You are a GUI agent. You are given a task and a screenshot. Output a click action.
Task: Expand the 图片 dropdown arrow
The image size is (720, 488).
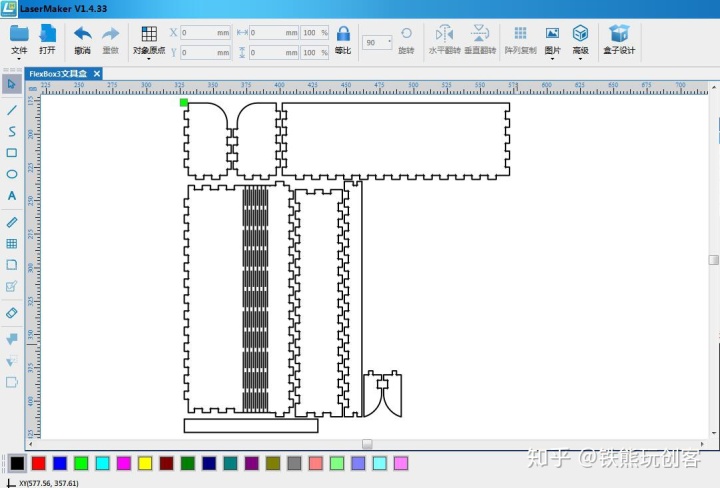(552, 59)
